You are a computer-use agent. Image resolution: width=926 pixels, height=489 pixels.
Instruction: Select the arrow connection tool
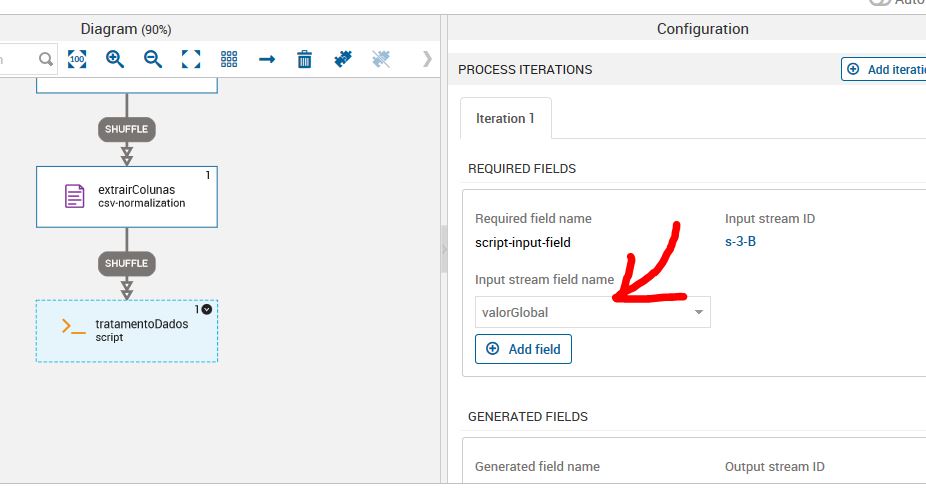pyautogui.click(x=267, y=59)
